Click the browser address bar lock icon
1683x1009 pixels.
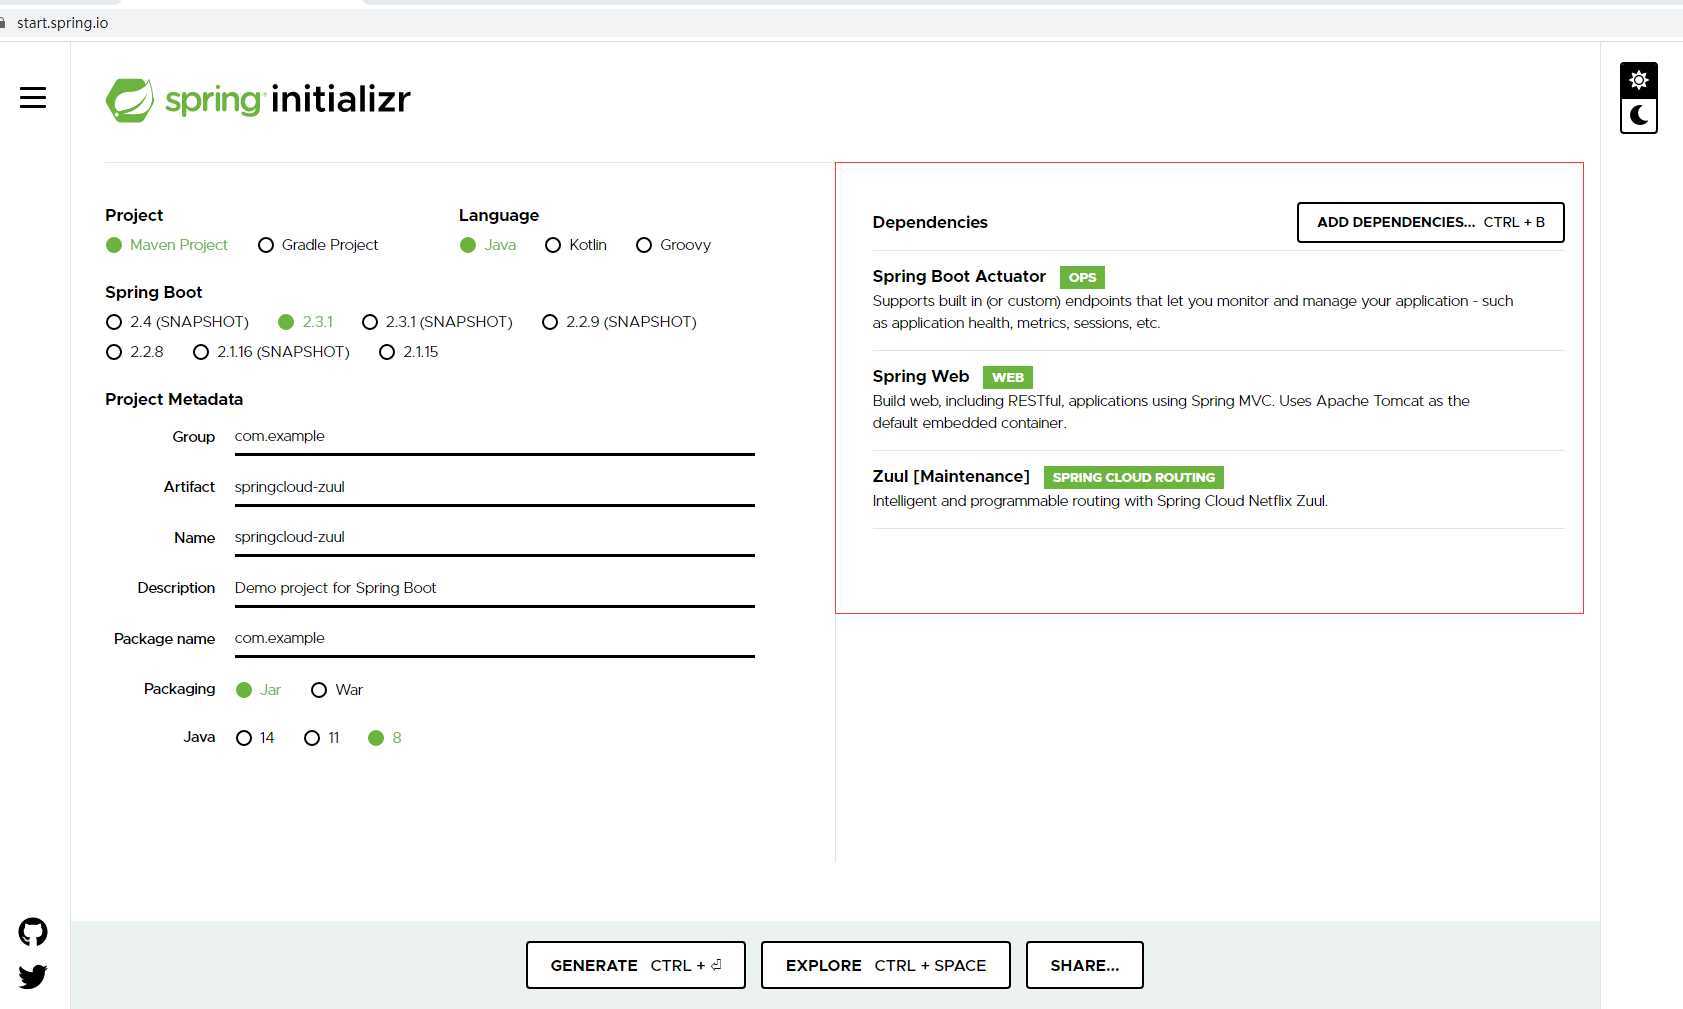[x=3, y=23]
